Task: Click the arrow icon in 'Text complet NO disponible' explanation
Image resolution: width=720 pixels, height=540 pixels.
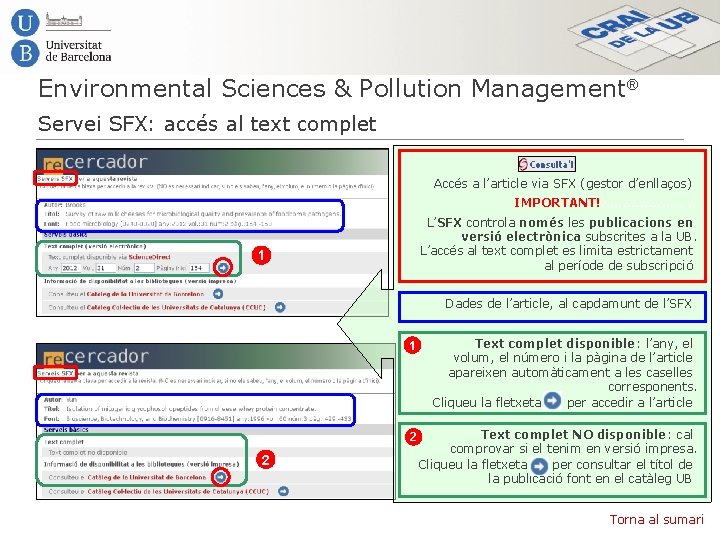Action: tap(539, 466)
